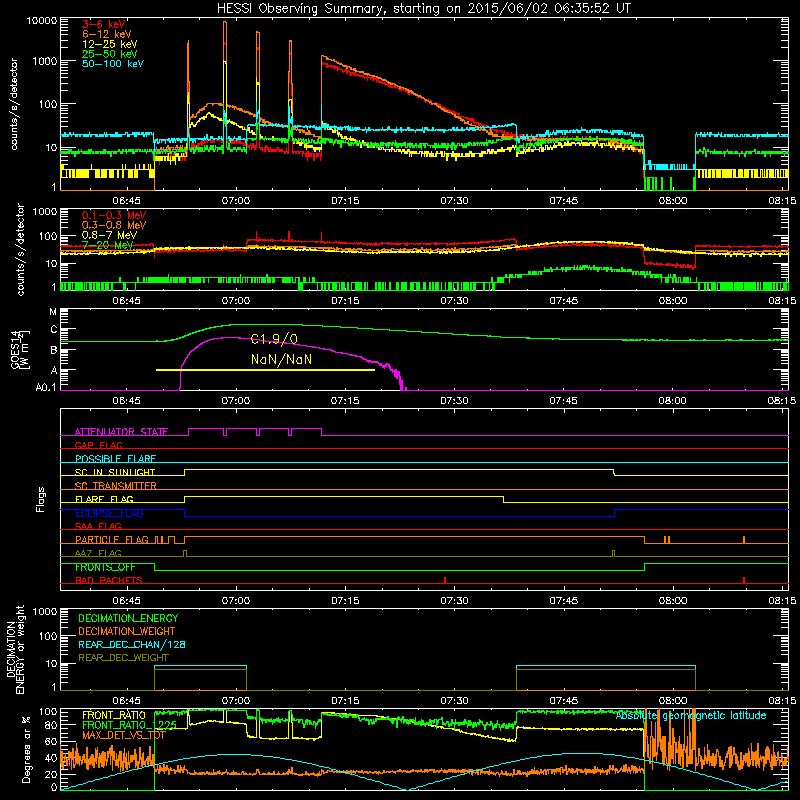Click the Flags panel axis label
The image size is (800, 800).
coord(41,499)
